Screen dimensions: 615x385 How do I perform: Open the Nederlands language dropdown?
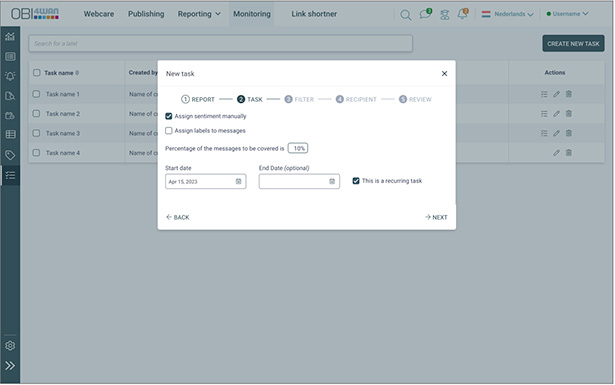click(508, 14)
